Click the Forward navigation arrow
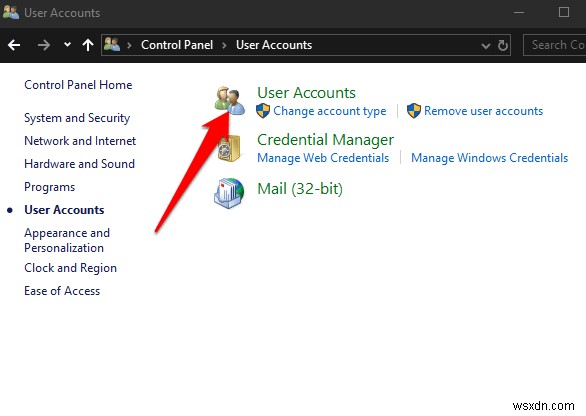This screenshot has width=586, height=416. 44,45
